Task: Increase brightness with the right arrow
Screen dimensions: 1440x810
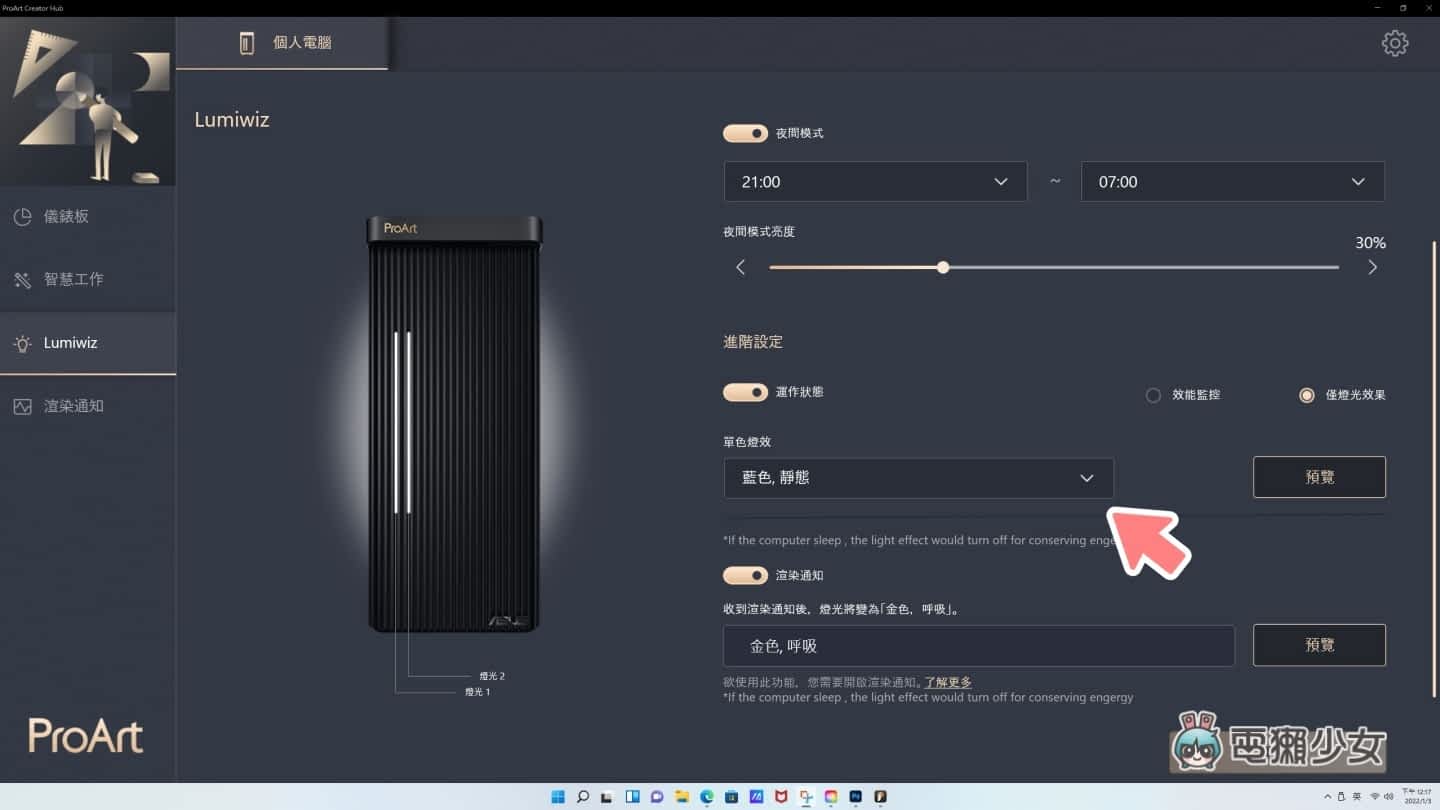Action: (x=1372, y=267)
